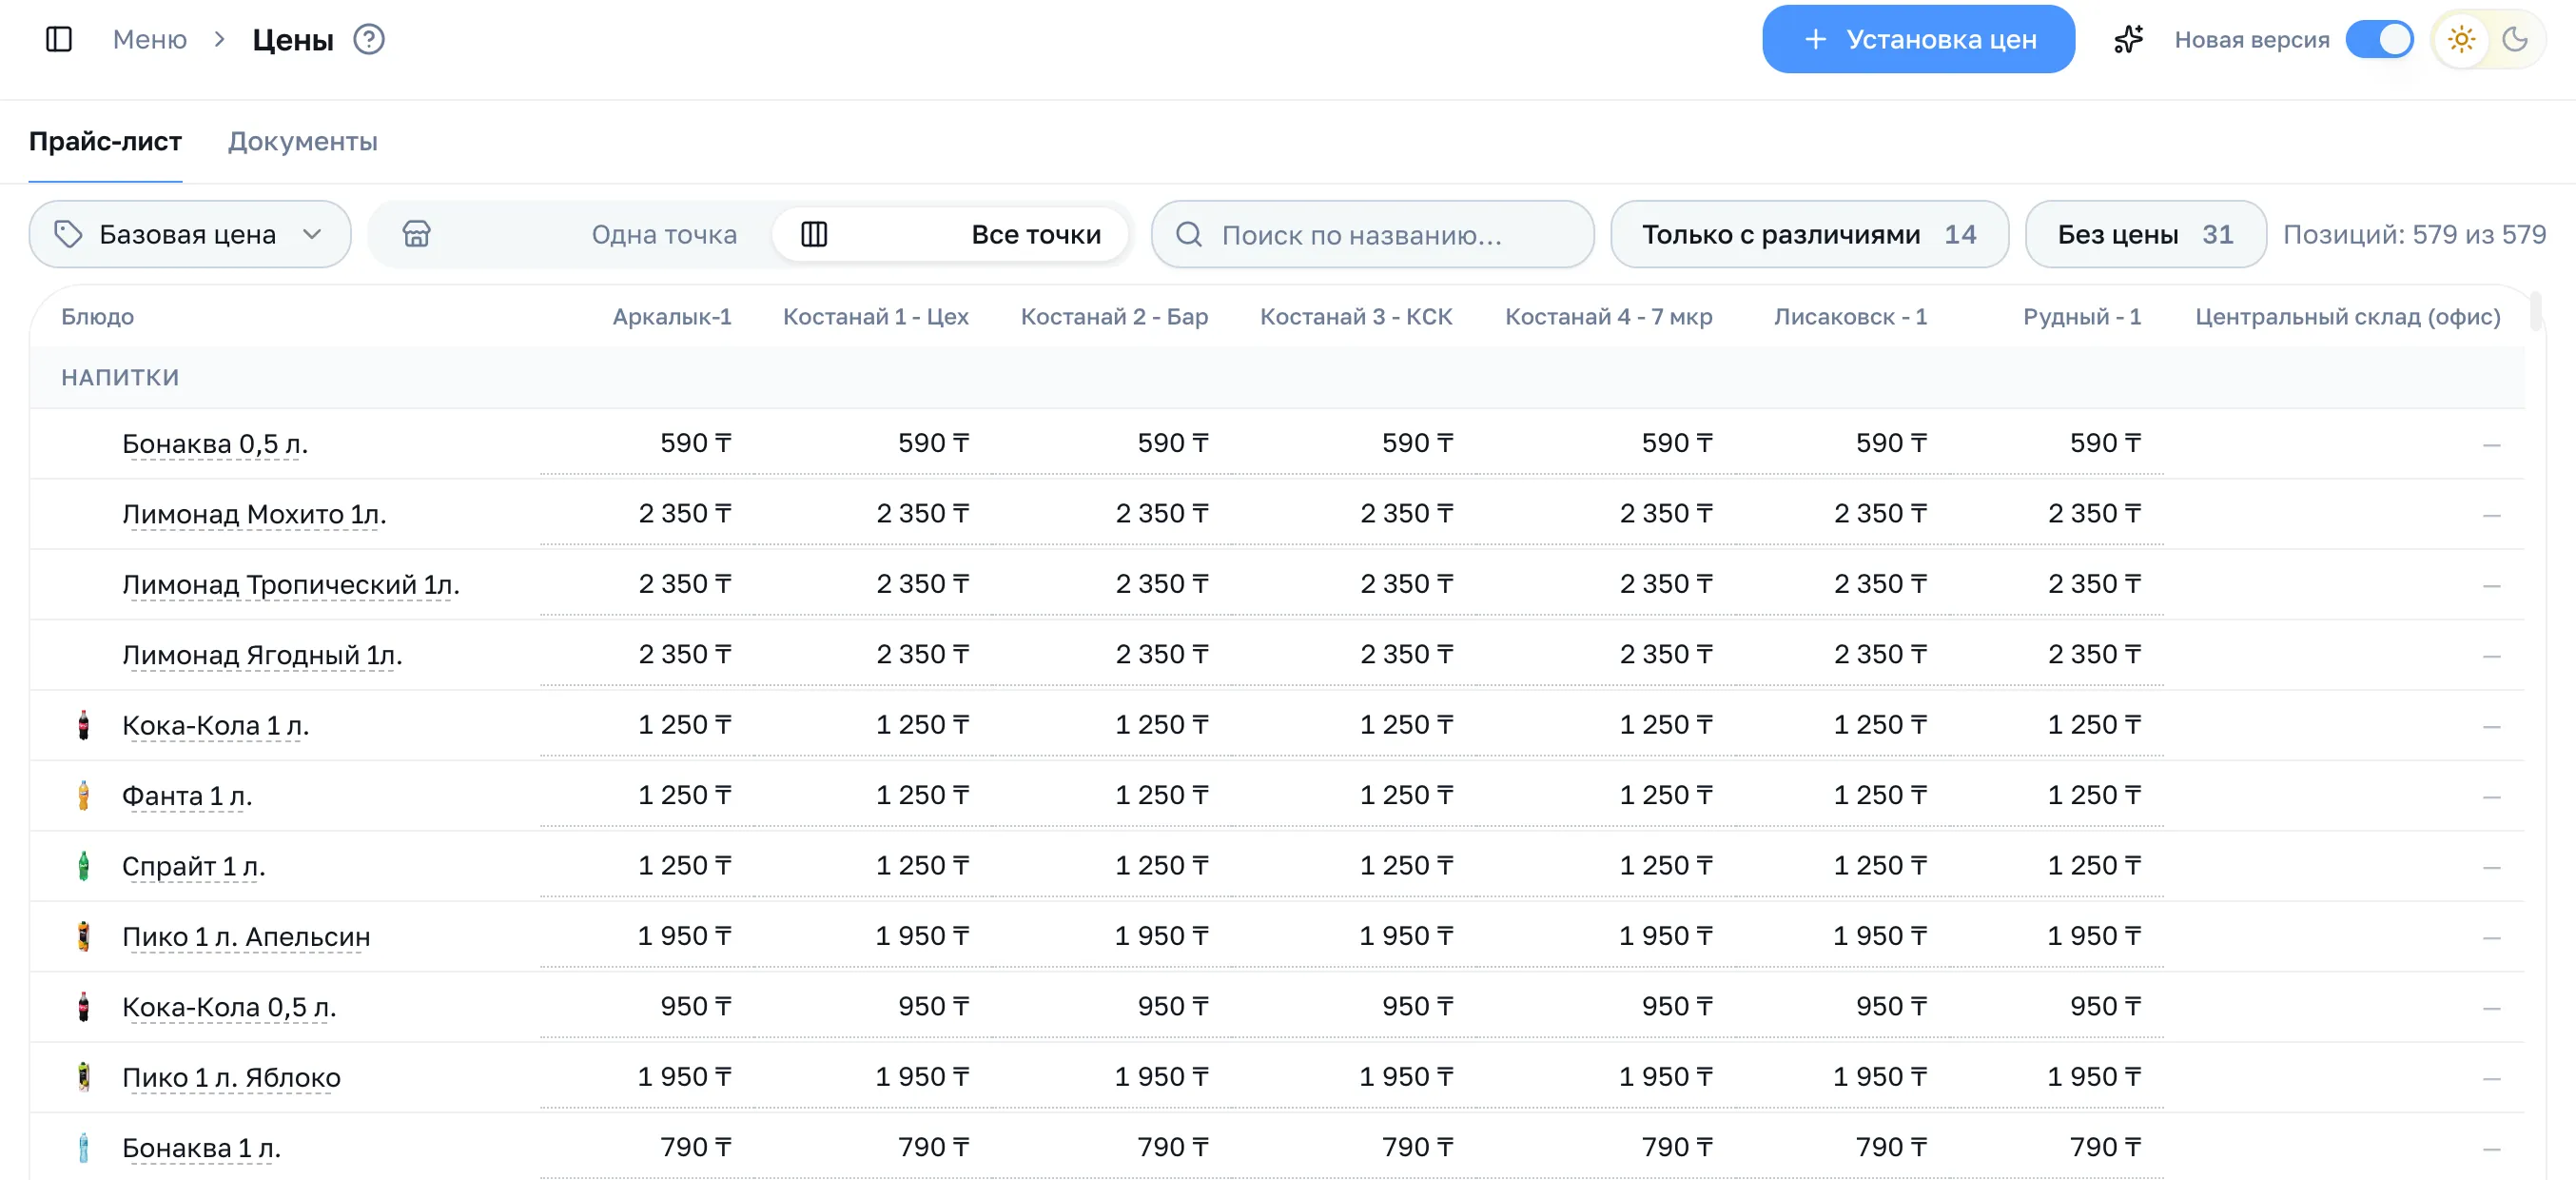Switch to light theme sun icon
Viewport: 2576px width, 1180px height.
[x=2461, y=39]
